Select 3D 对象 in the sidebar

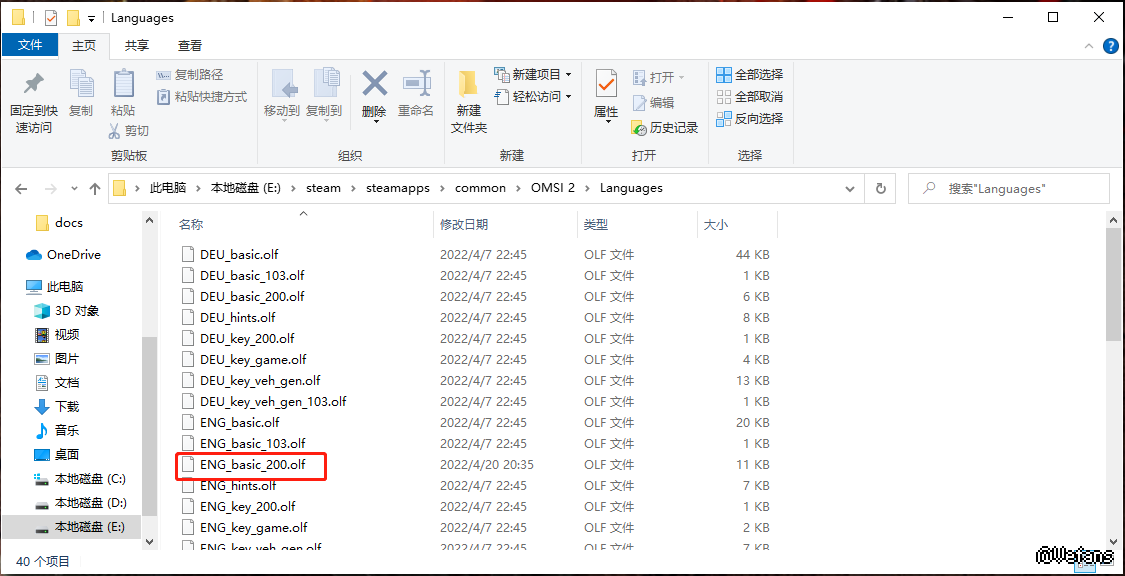[x=66, y=311]
